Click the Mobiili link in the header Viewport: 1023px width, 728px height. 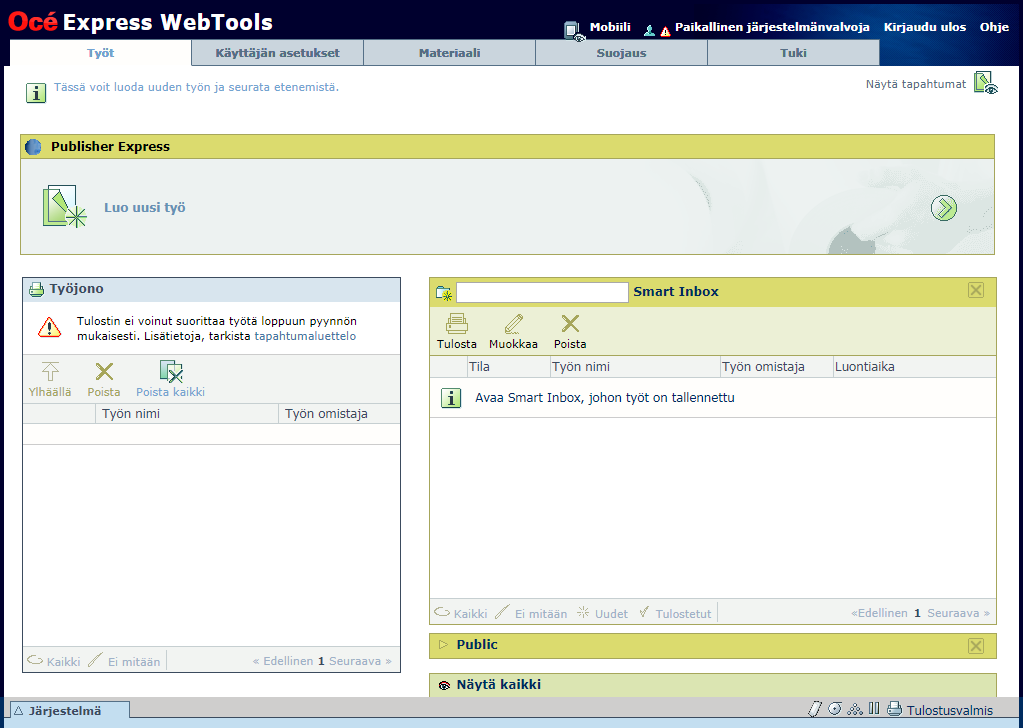click(610, 27)
